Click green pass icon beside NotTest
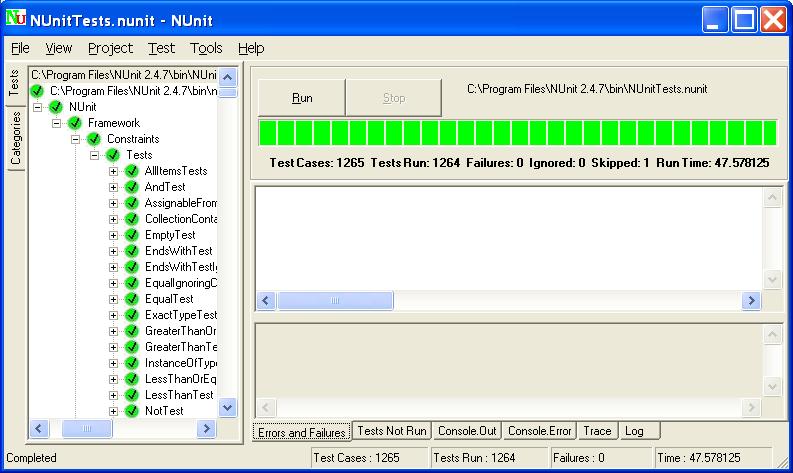 coord(131,411)
